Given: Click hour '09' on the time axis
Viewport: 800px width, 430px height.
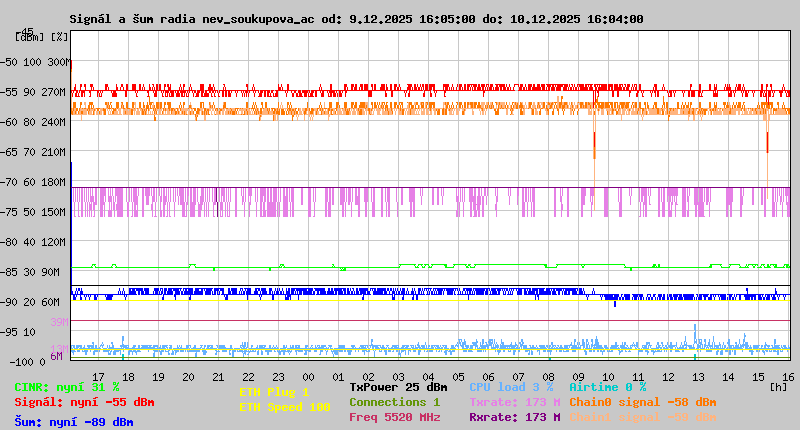Looking at the screenshot, I should click(578, 377).
